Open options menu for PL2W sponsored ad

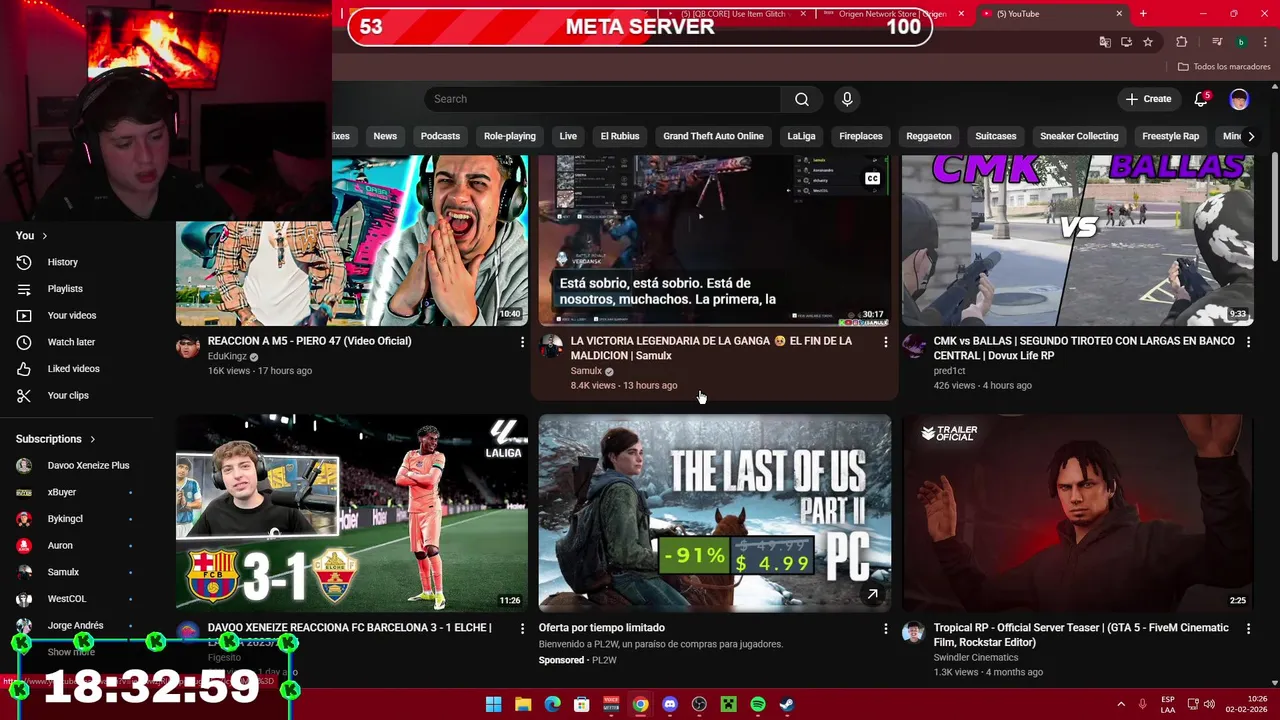pyautogui.click(x=885, y=629)
